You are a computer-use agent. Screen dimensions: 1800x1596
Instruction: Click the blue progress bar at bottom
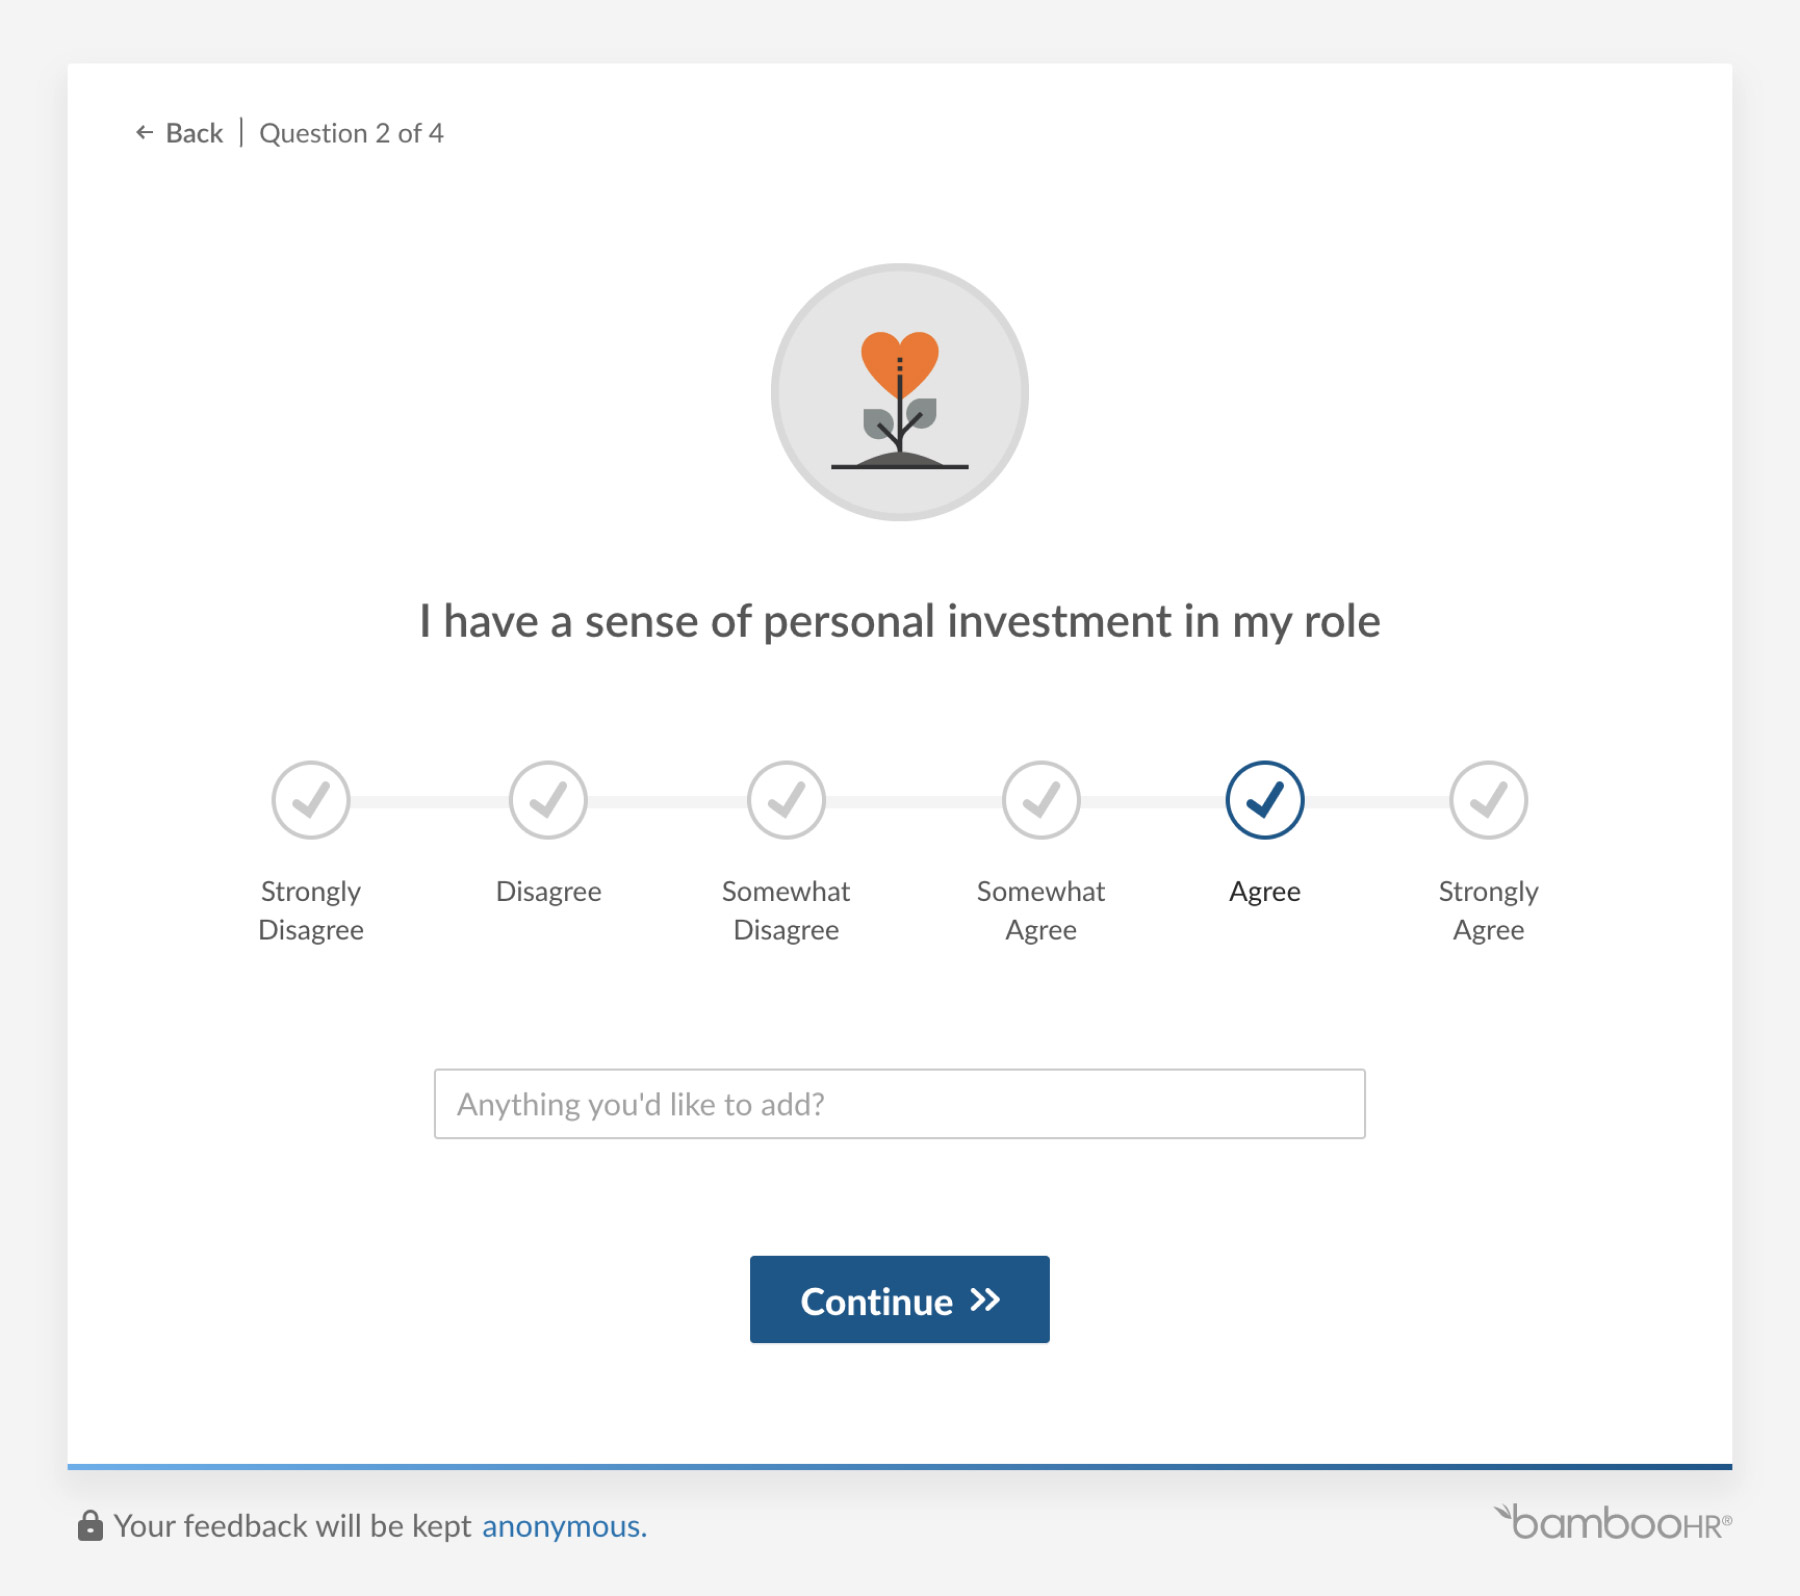click(x=899, y=1466)
